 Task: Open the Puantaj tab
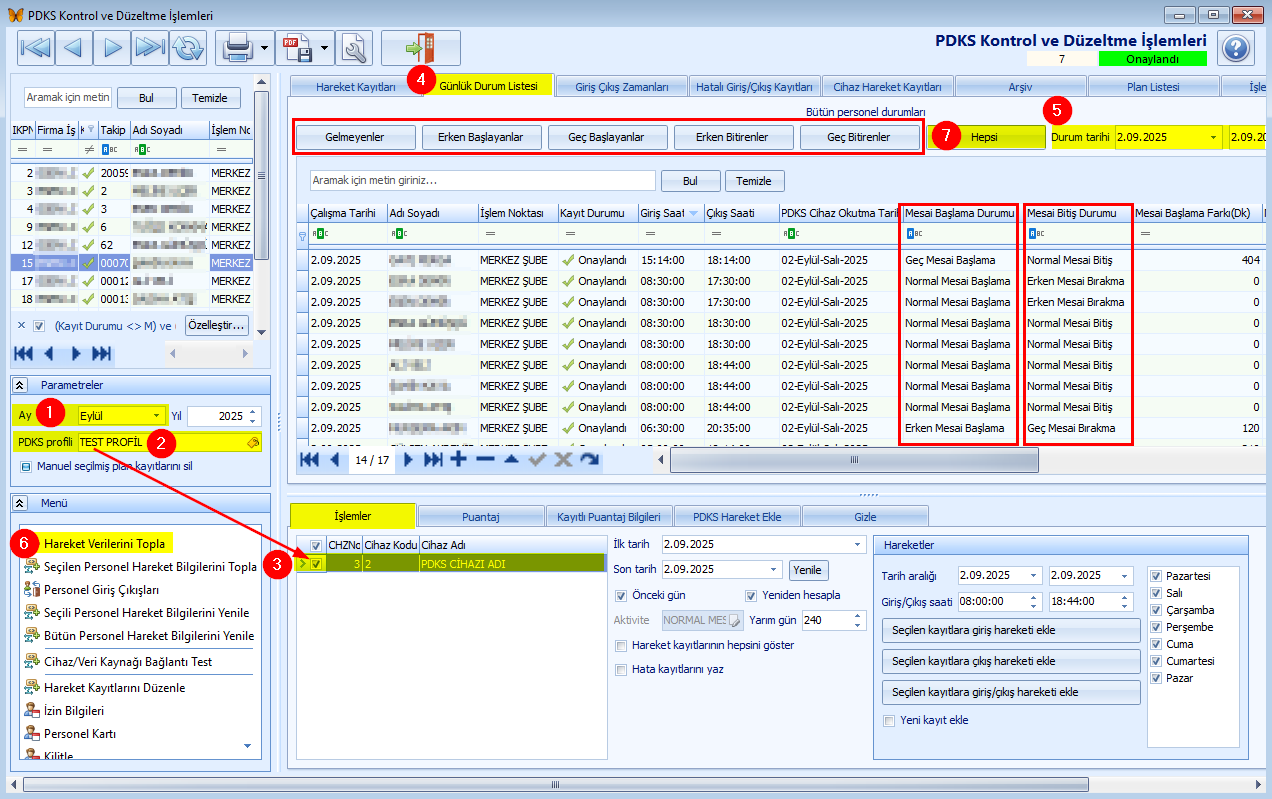[x=481, y=516]
